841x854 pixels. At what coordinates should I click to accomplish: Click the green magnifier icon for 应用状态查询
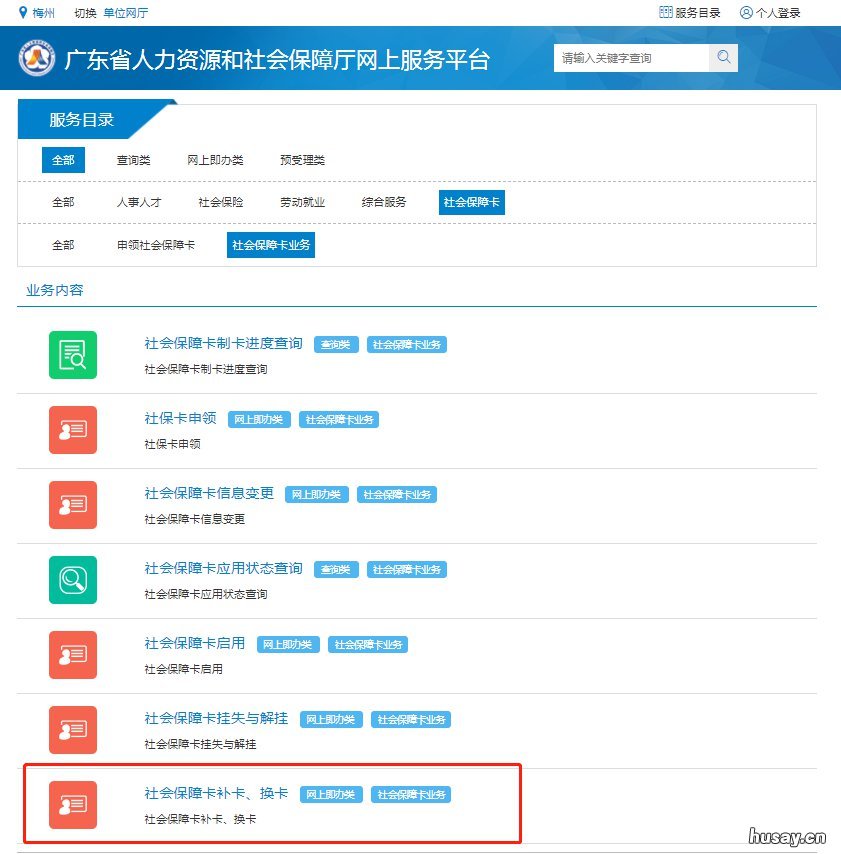[72, 580]
